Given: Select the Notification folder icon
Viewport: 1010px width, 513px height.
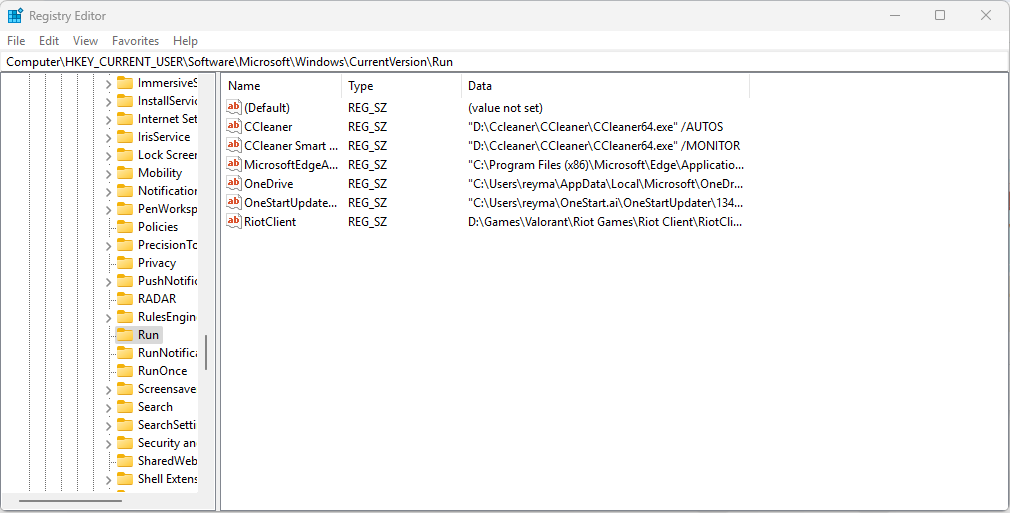Looking at the screenshot, I should click(125, 191).
